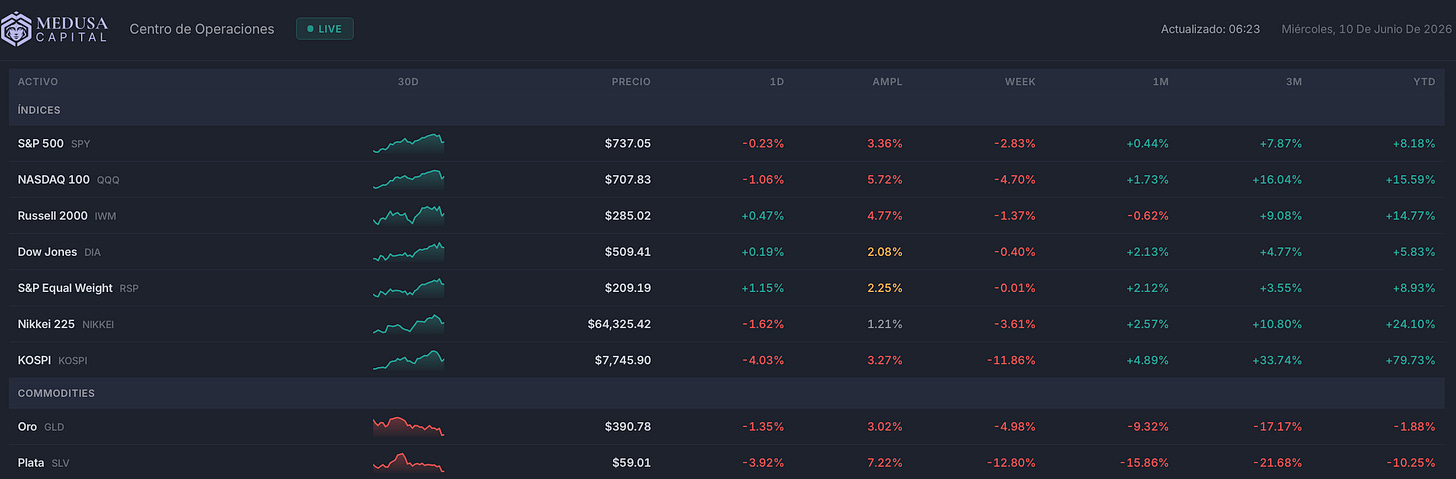Select the NASDAQ 100 asset name

coord(54,179)
